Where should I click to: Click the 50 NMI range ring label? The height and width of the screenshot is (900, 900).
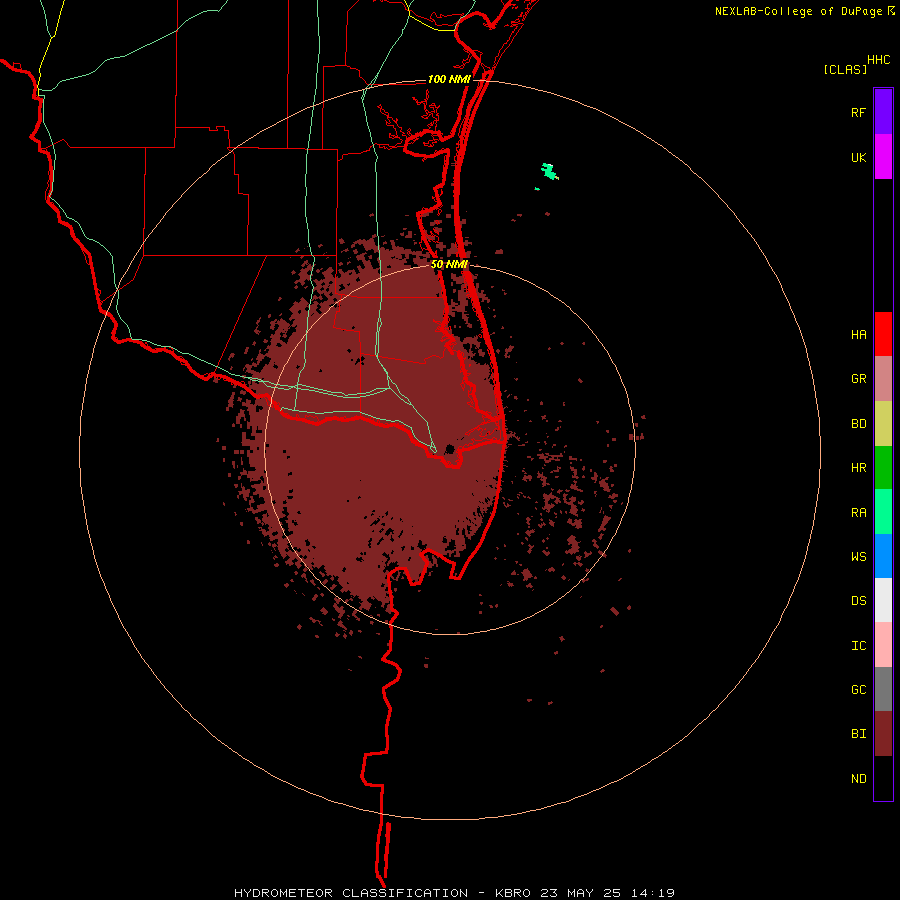click(449, 265)
